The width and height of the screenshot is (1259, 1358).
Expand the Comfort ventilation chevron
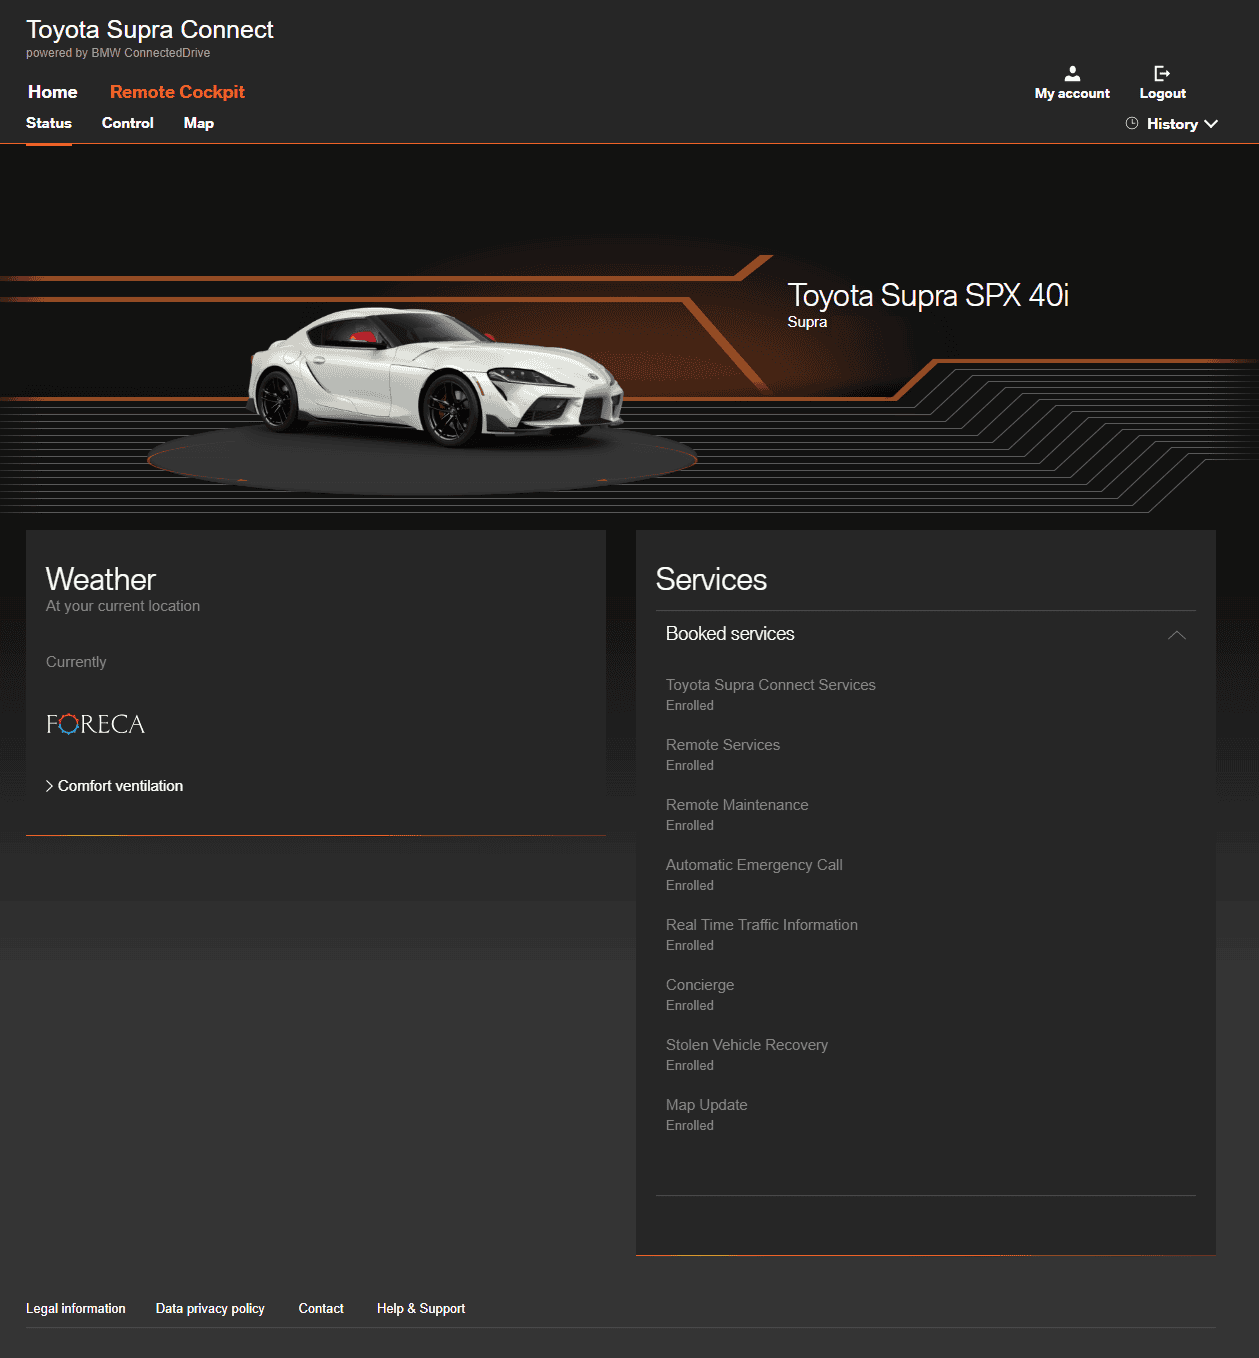[50, 786]
